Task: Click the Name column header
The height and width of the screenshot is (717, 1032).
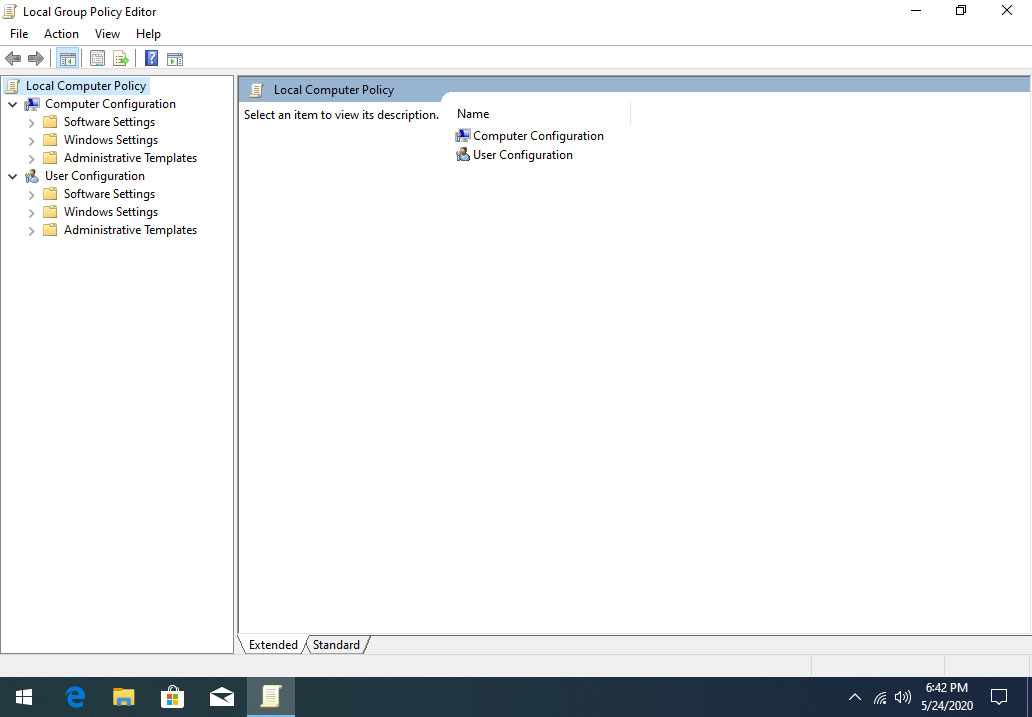Action: [x=473, y=113]
